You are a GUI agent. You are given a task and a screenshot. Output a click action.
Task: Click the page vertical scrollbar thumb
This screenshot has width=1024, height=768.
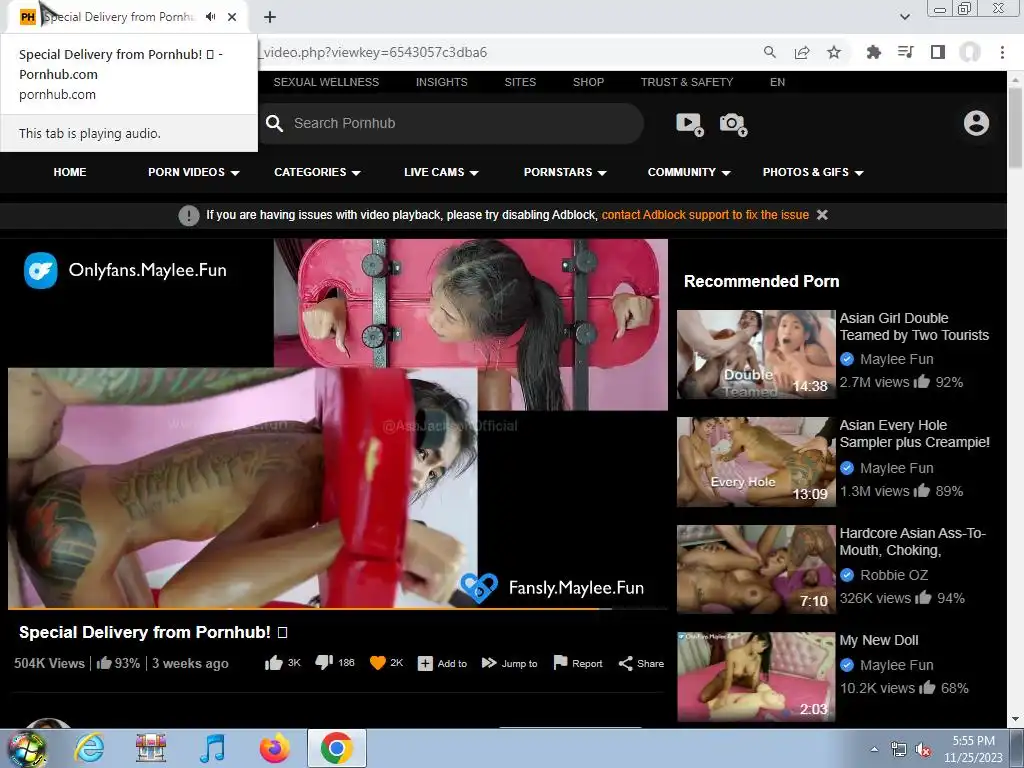(1015, 127)
